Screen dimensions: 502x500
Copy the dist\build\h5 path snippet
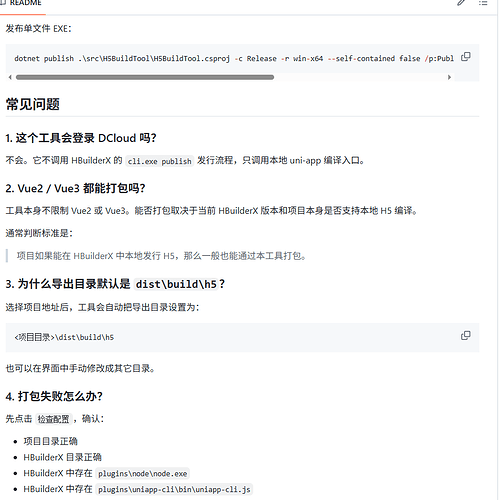(466, 336)
